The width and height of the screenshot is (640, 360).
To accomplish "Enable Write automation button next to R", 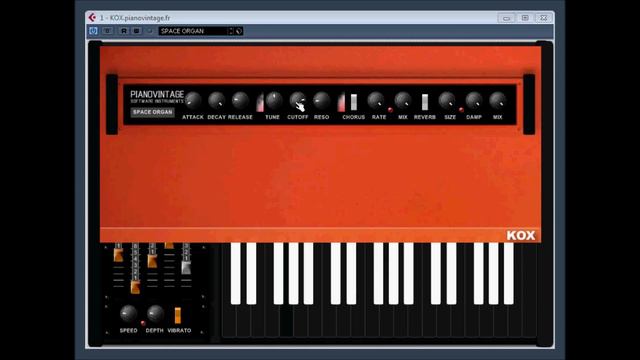I will pos(137,31).
